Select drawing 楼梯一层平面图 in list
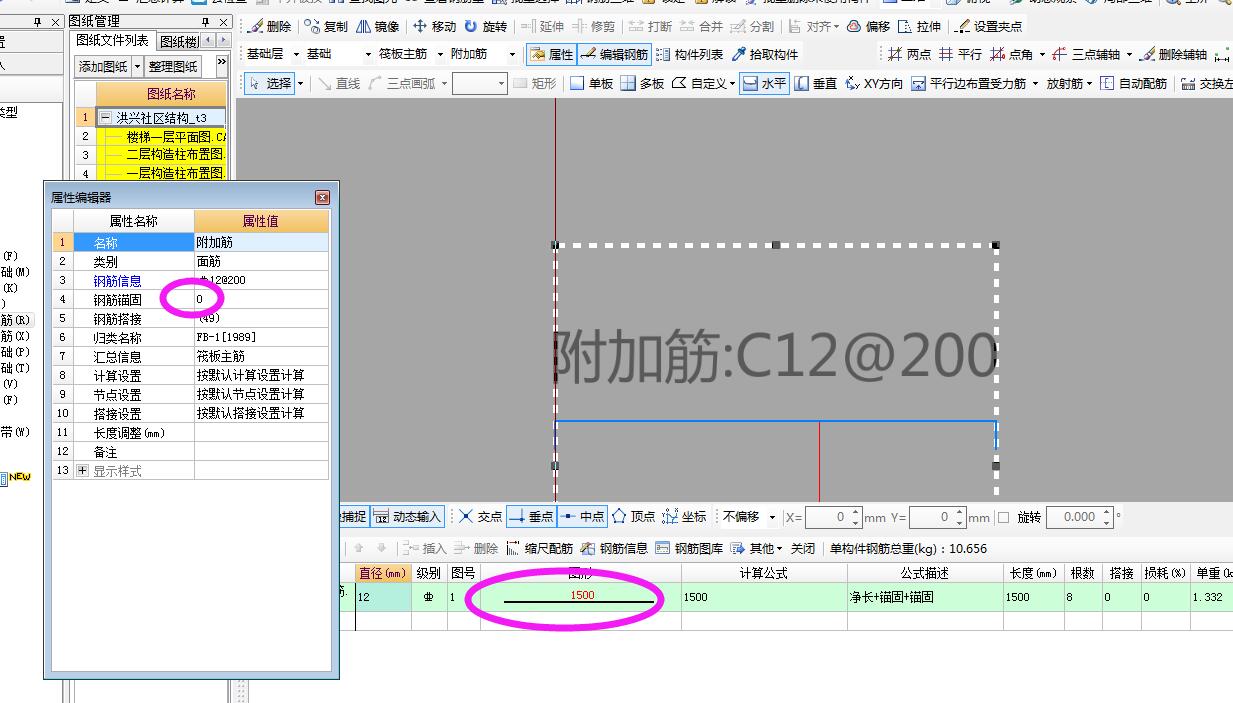 coord(176,137)
